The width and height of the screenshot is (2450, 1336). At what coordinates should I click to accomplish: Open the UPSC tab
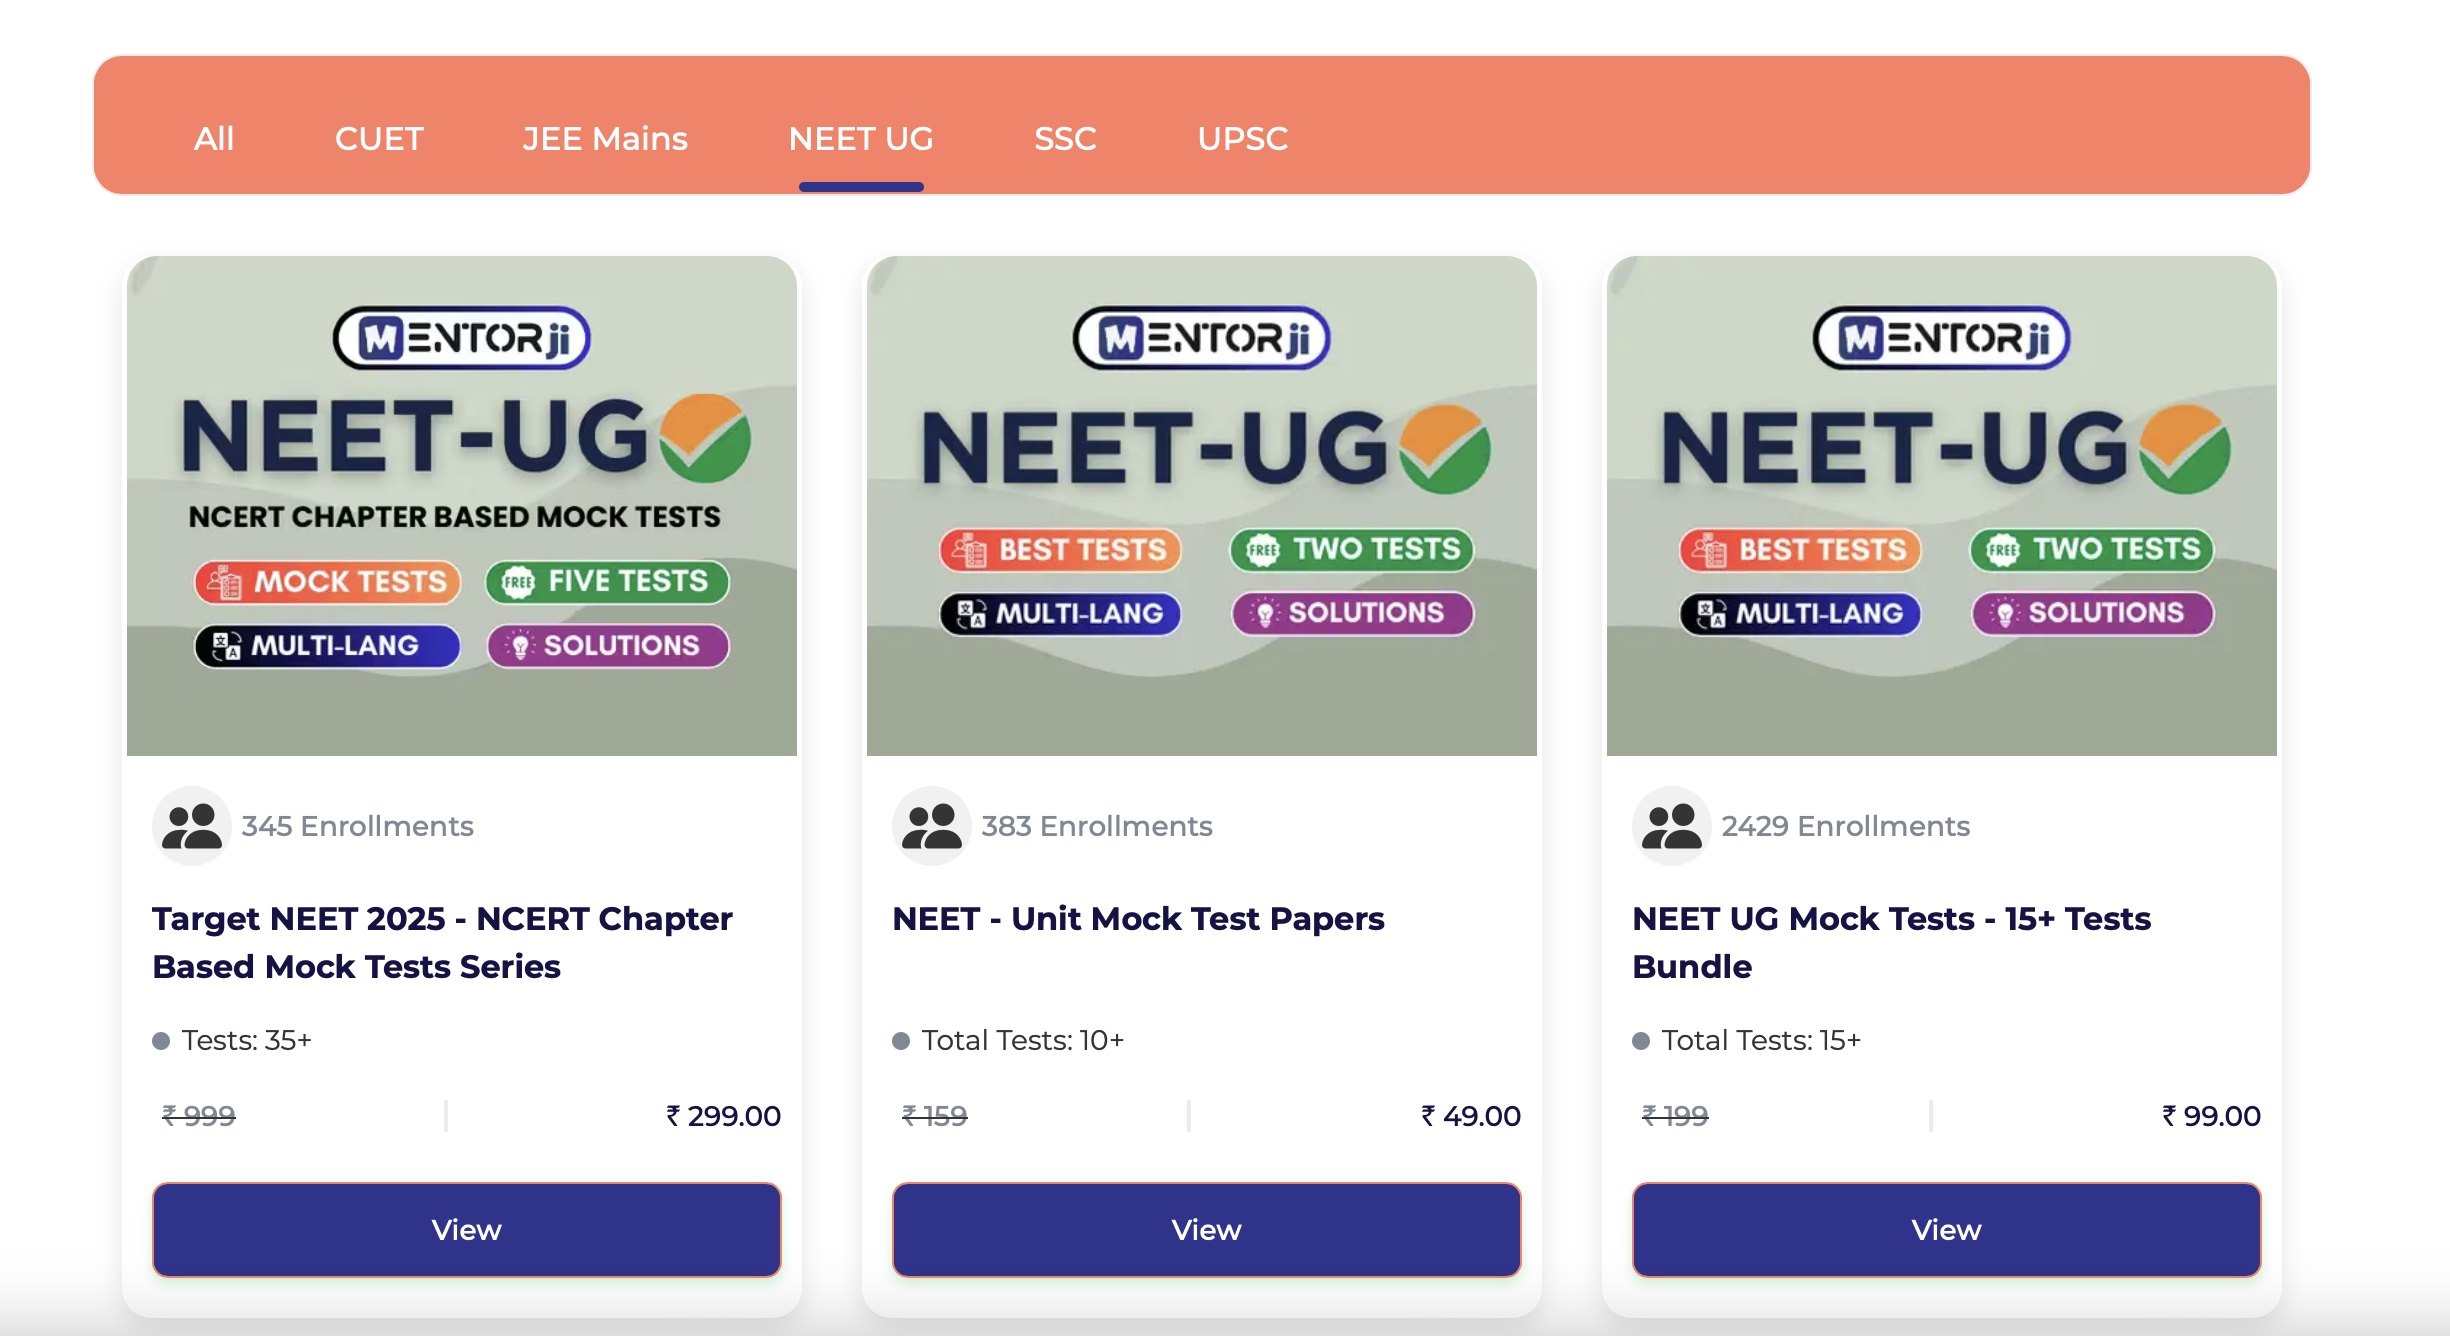(1243, 138)
